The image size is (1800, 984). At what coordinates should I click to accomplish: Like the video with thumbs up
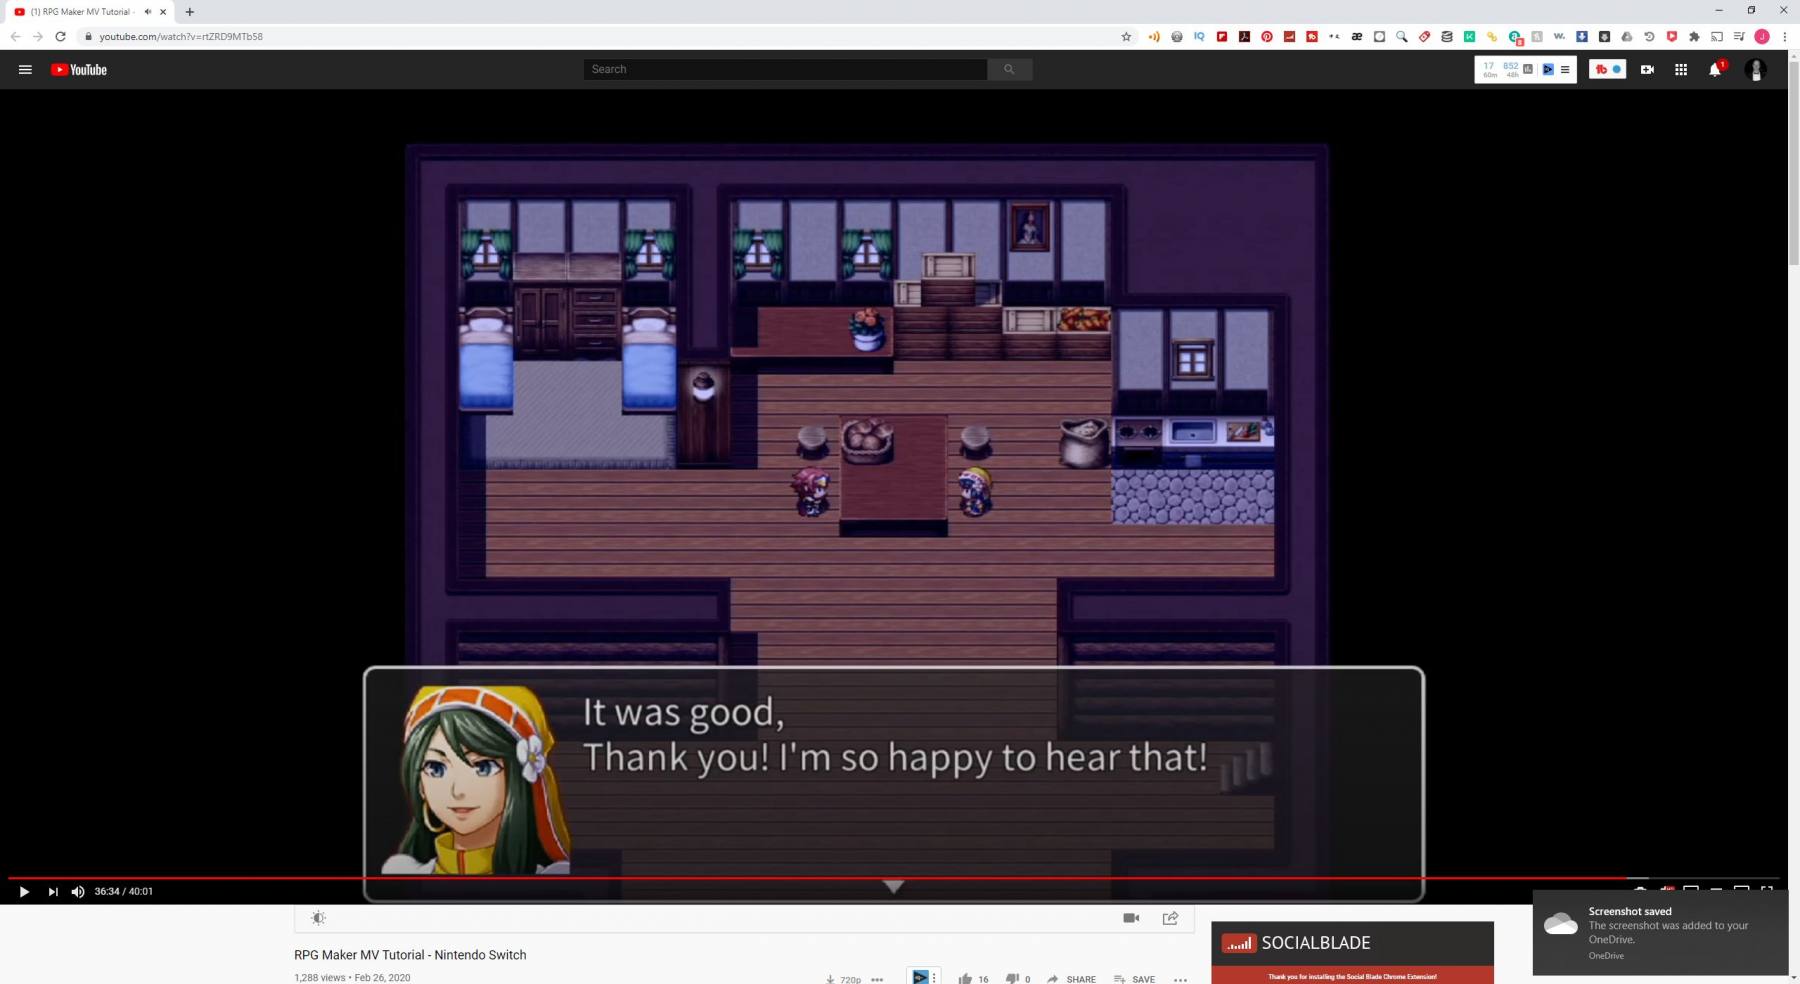tap(965, 979)
